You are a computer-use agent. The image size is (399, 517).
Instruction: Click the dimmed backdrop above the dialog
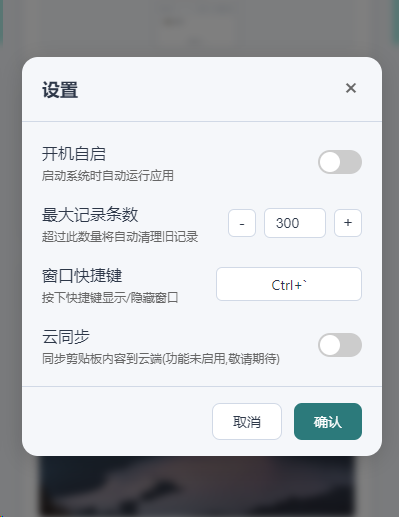pyautogui.click(x=199, y=28)
